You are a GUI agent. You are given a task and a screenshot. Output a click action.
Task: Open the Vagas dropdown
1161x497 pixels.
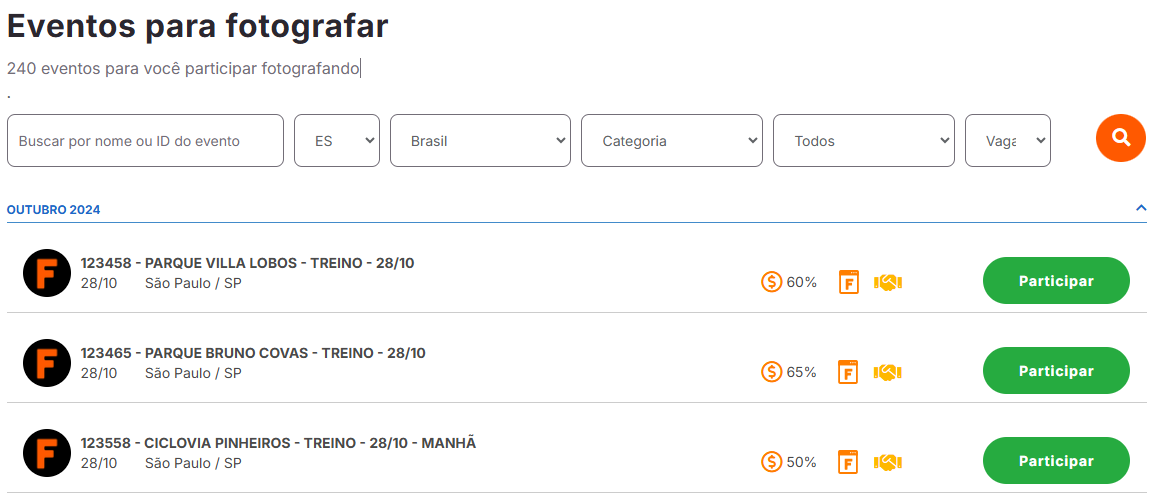tap(1008, 141)
